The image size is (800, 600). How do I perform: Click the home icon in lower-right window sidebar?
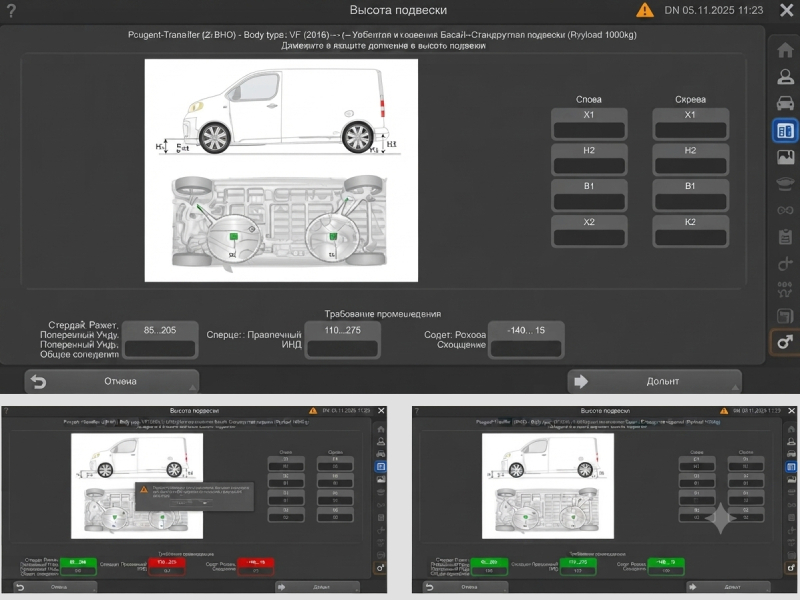pyautogui.click(x=791, y=429)
